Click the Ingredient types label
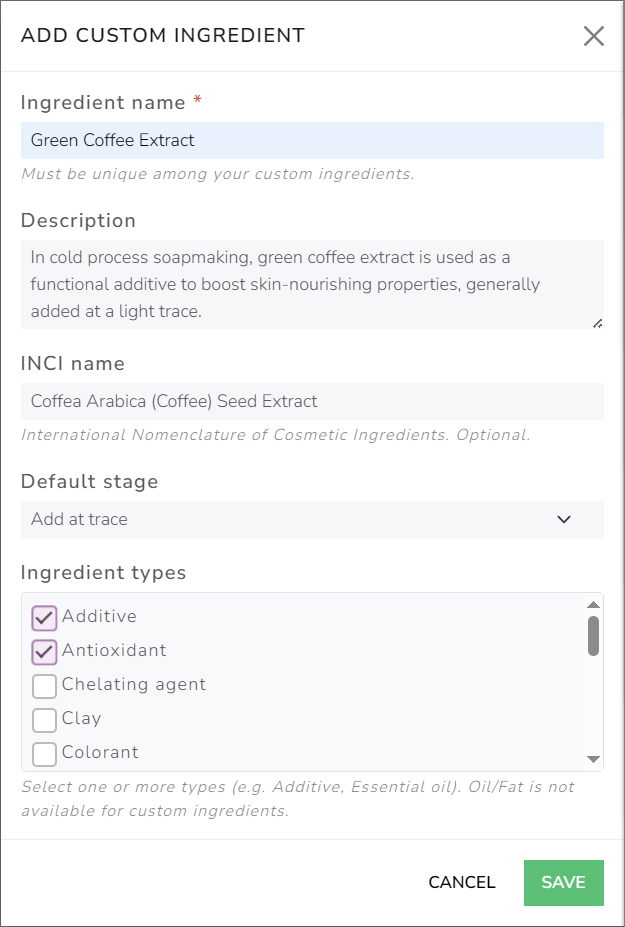The width and height of the screenshot is (625, 927). (103, 573)
